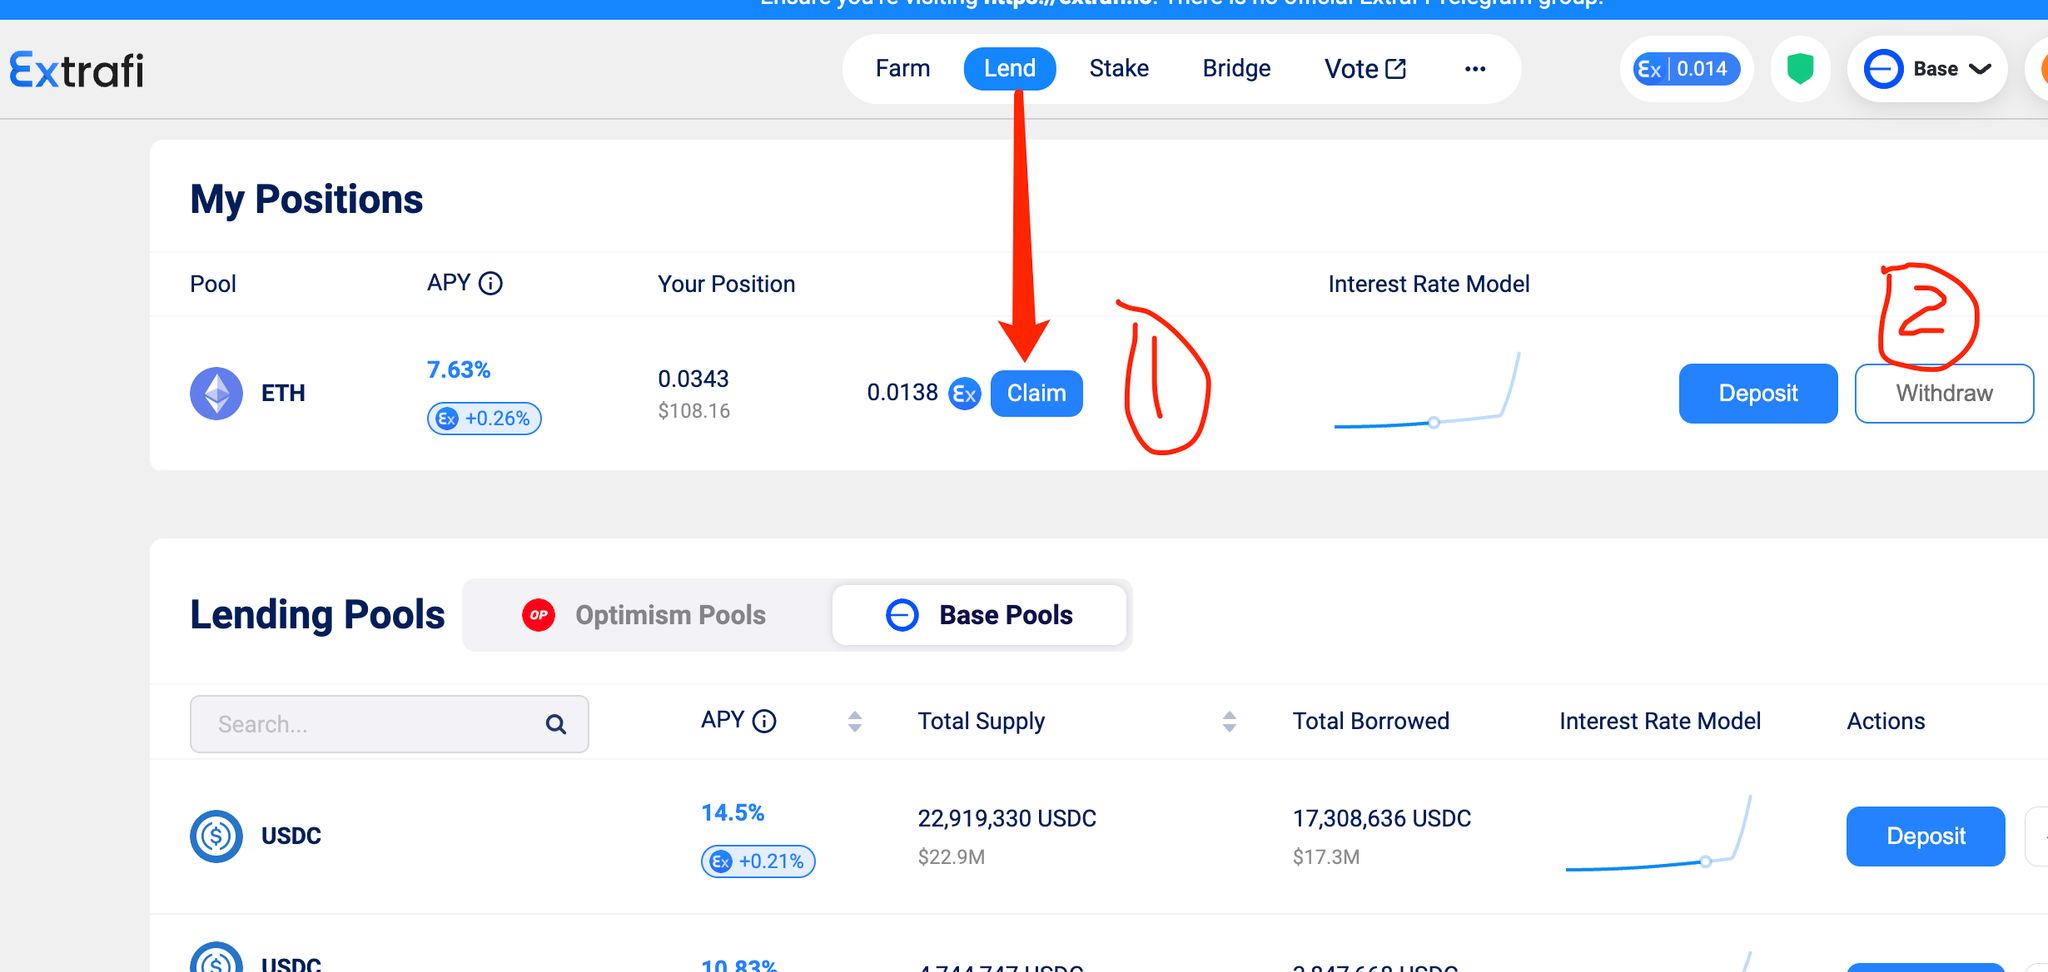Screen dimensions: 2048x972
Task: Click the ETH token icon
Action: 216,393
